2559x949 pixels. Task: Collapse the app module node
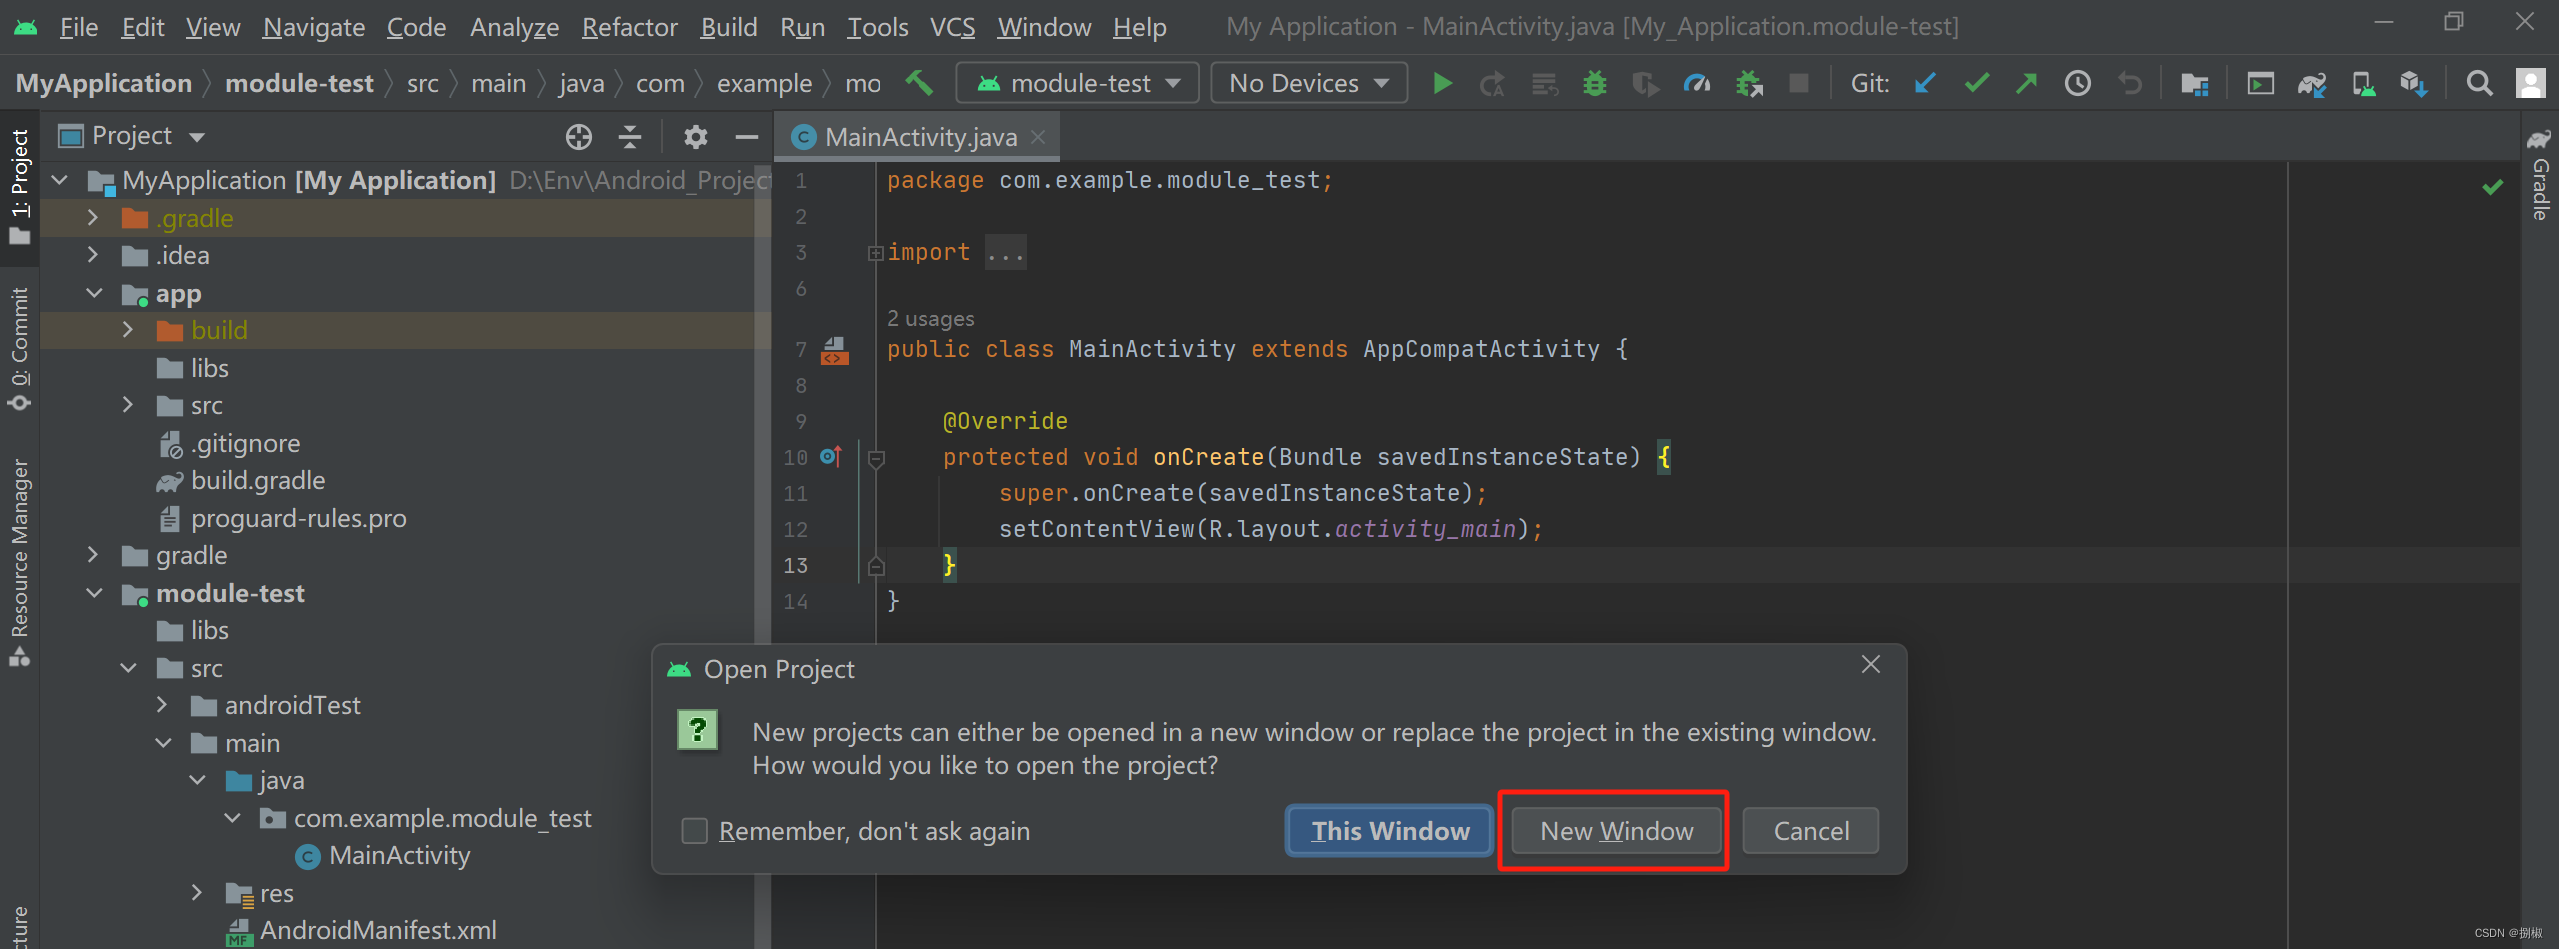94,293
